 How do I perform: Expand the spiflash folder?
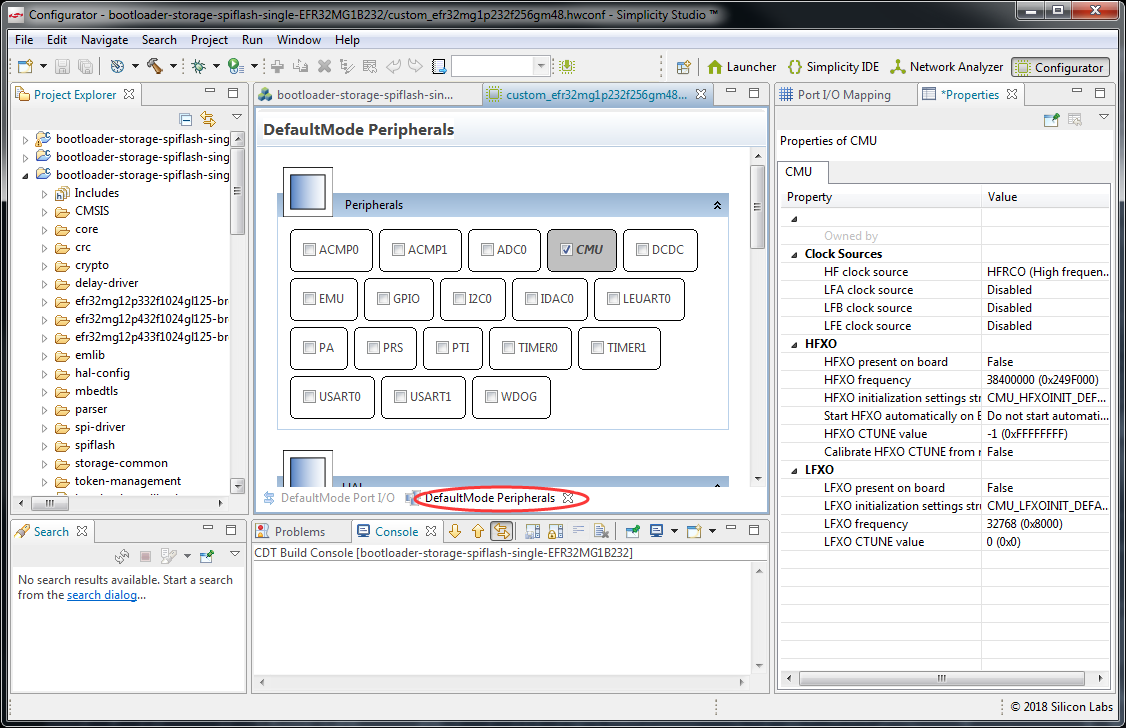tap(45, 445)
